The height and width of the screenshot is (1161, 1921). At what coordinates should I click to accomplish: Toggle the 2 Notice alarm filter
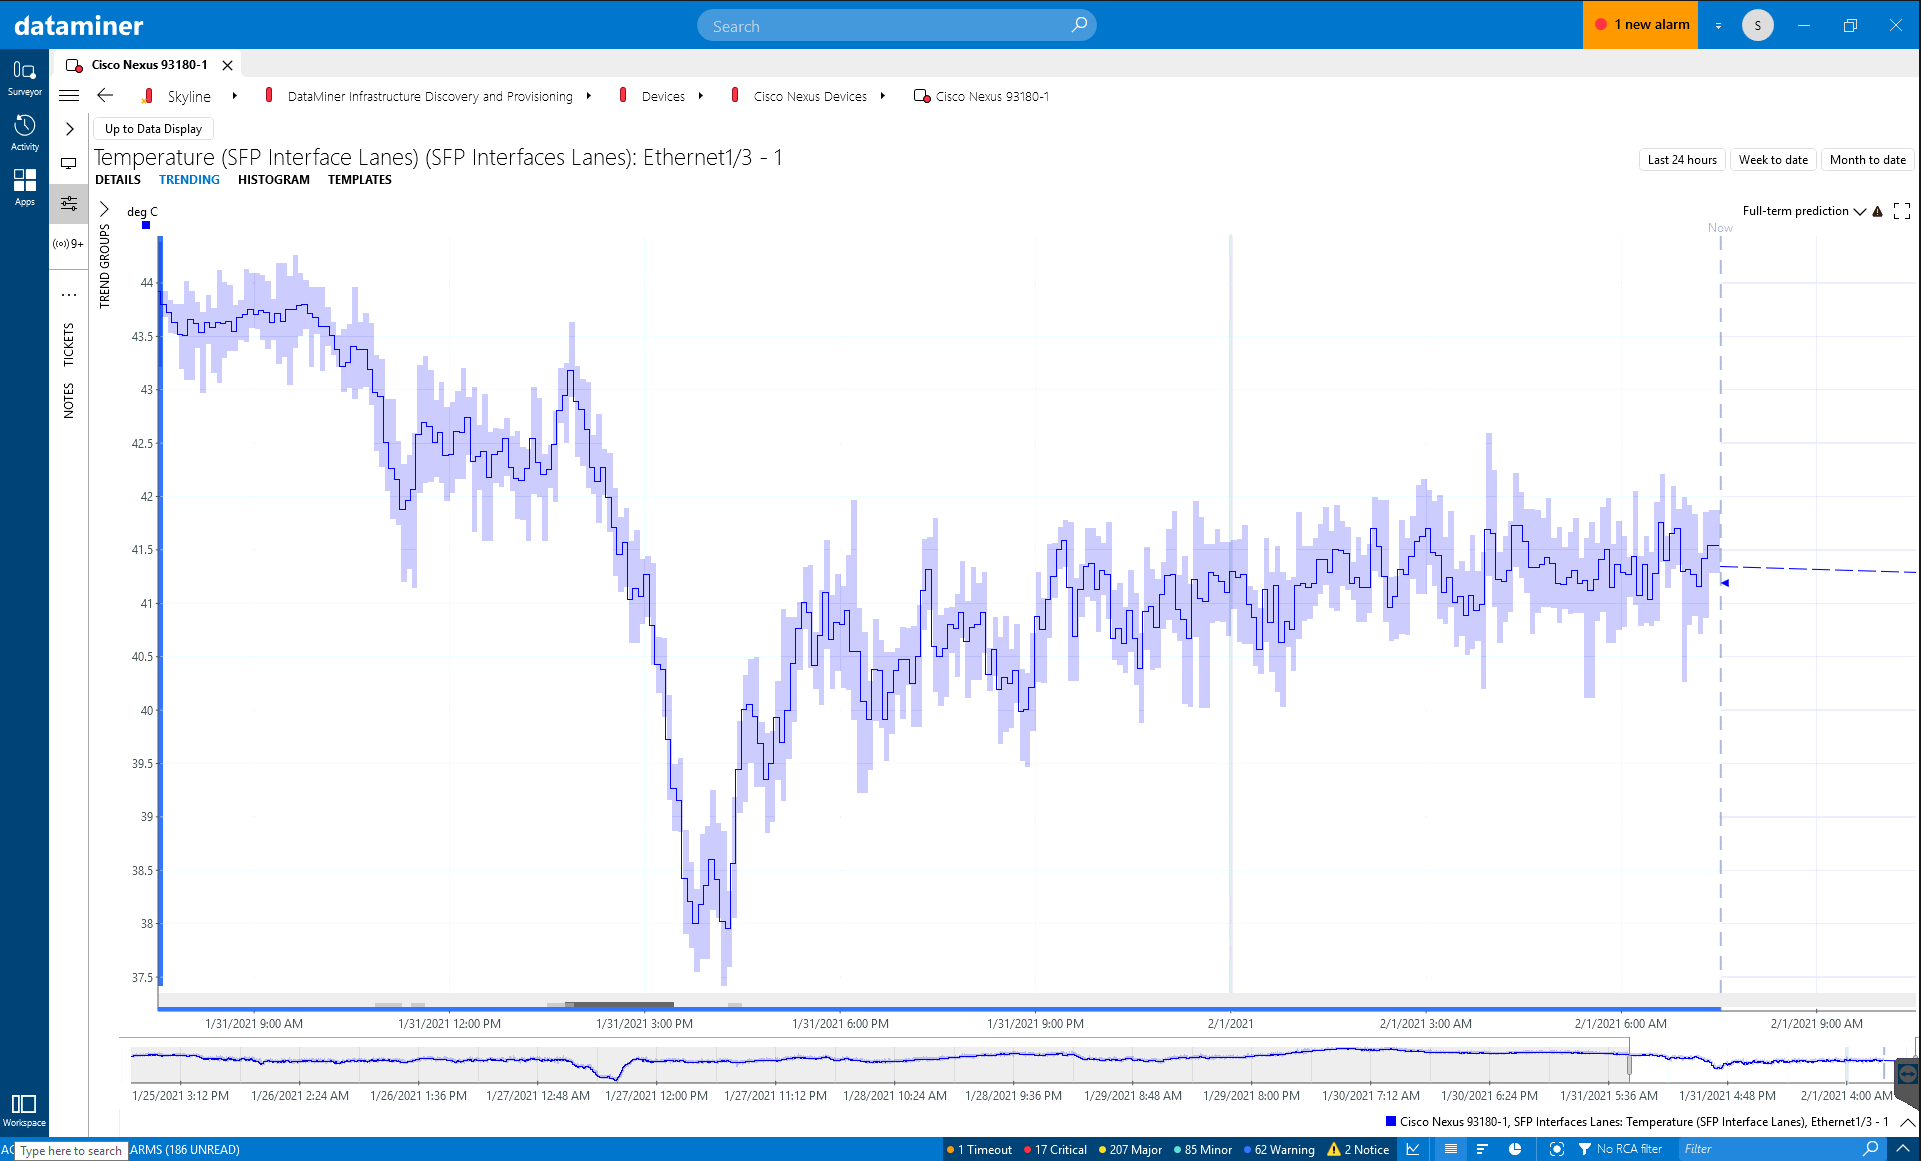pos(1358,1150)
